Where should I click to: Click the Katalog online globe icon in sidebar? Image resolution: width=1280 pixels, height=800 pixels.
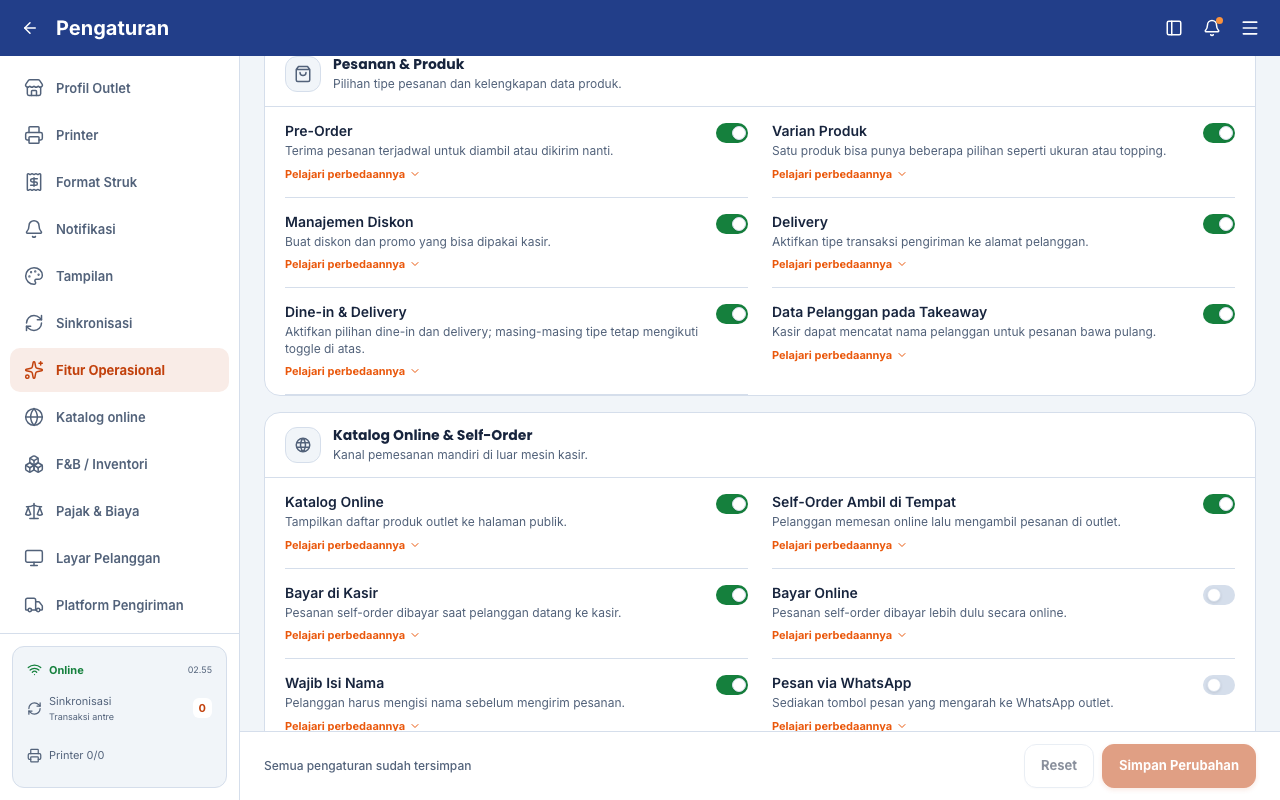34,417
